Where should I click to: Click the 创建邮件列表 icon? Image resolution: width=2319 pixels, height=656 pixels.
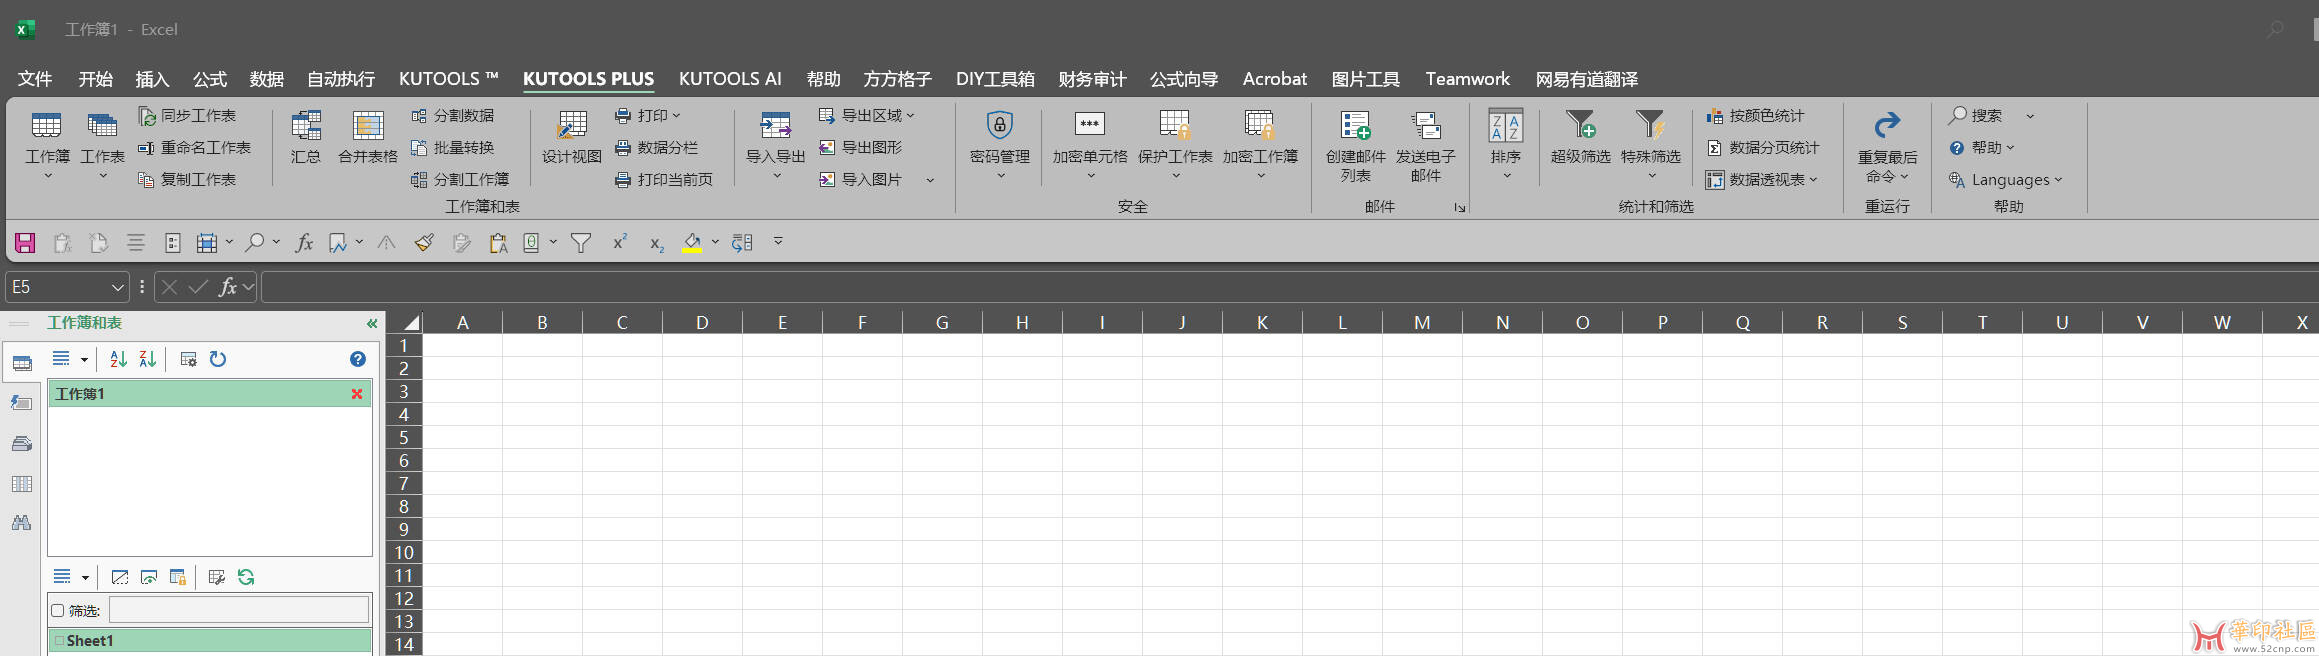coord(1355,126)
